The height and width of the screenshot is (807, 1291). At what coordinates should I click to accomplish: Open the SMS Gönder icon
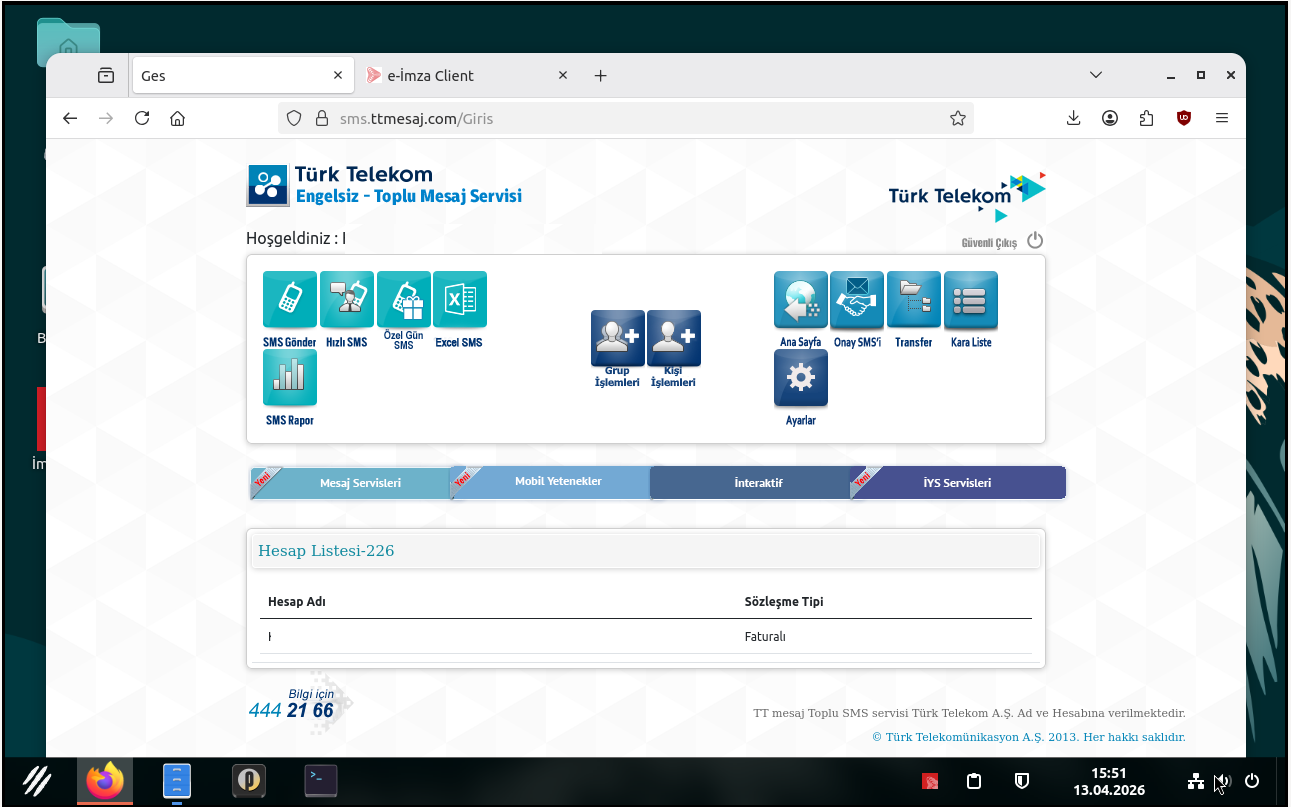(x=290, y=300)
